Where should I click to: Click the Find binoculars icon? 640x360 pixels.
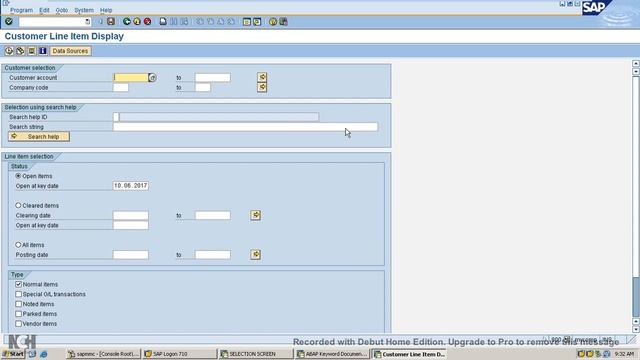coord(174,21)
